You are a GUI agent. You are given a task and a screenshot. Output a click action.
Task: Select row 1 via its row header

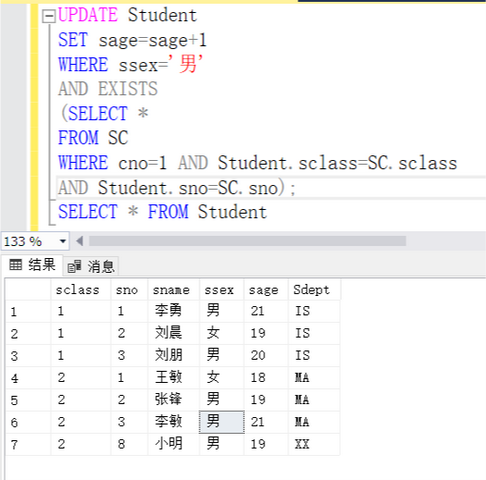(28, 311)
